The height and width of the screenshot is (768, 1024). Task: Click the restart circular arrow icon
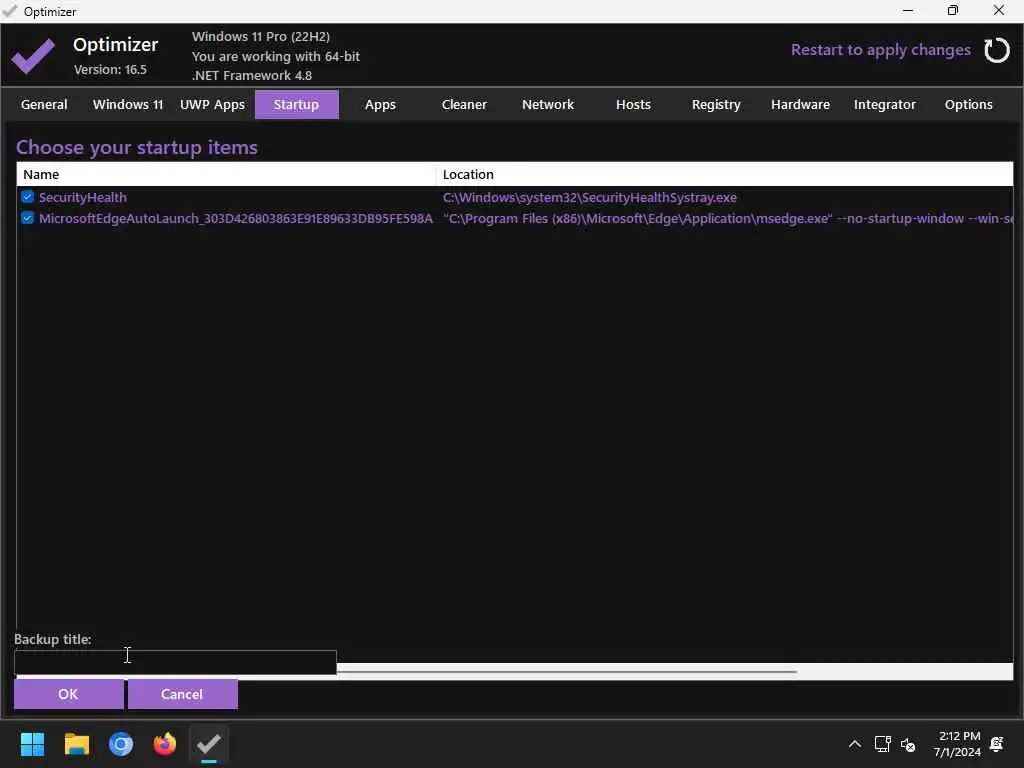tap(997, 50)
